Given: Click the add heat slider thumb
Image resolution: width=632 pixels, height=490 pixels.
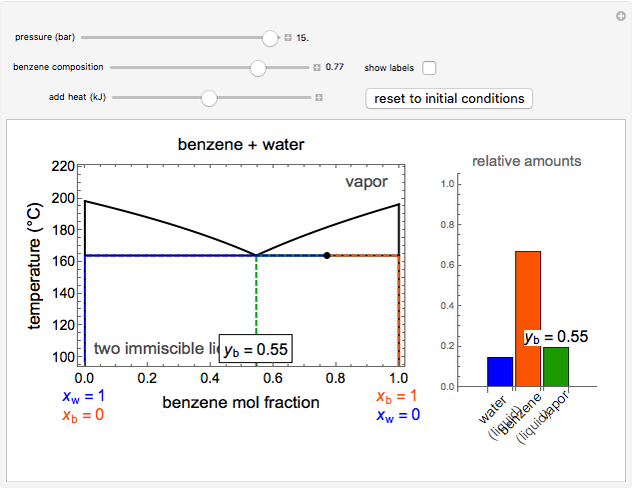Looking at the screenshot, I should [209, 98].
